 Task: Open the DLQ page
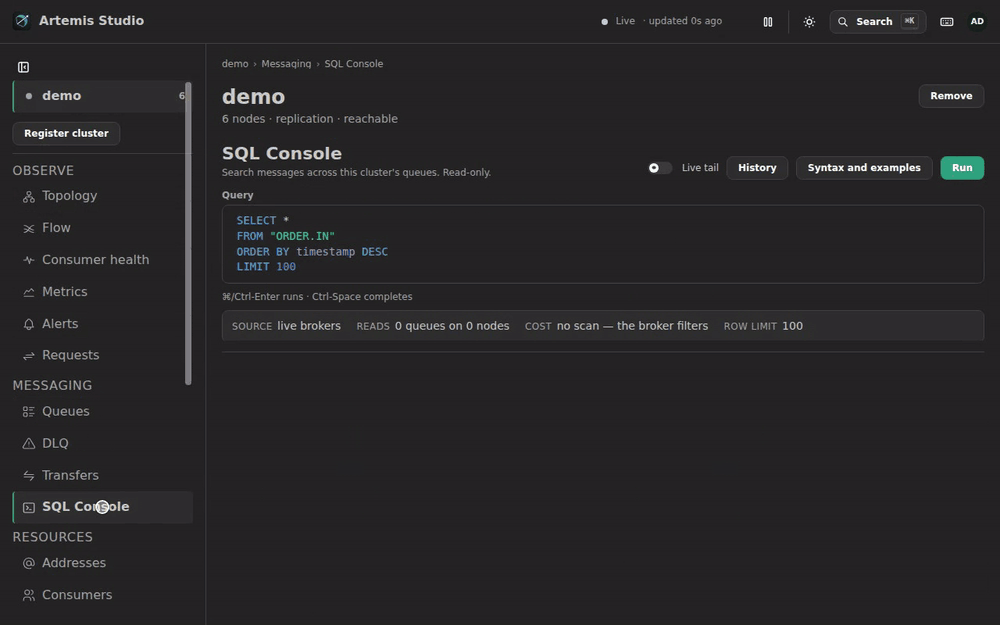pos(102,443)
